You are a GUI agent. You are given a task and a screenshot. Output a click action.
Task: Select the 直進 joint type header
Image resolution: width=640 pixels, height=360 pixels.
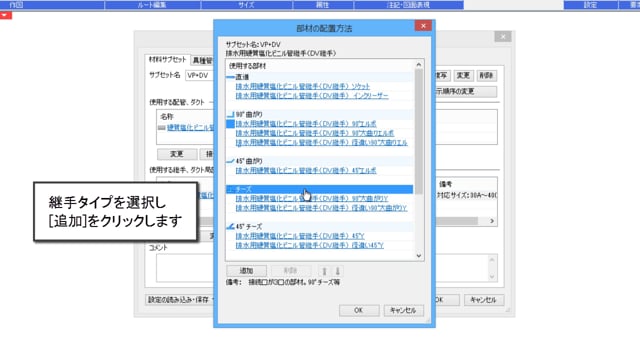tap(320, 77)
